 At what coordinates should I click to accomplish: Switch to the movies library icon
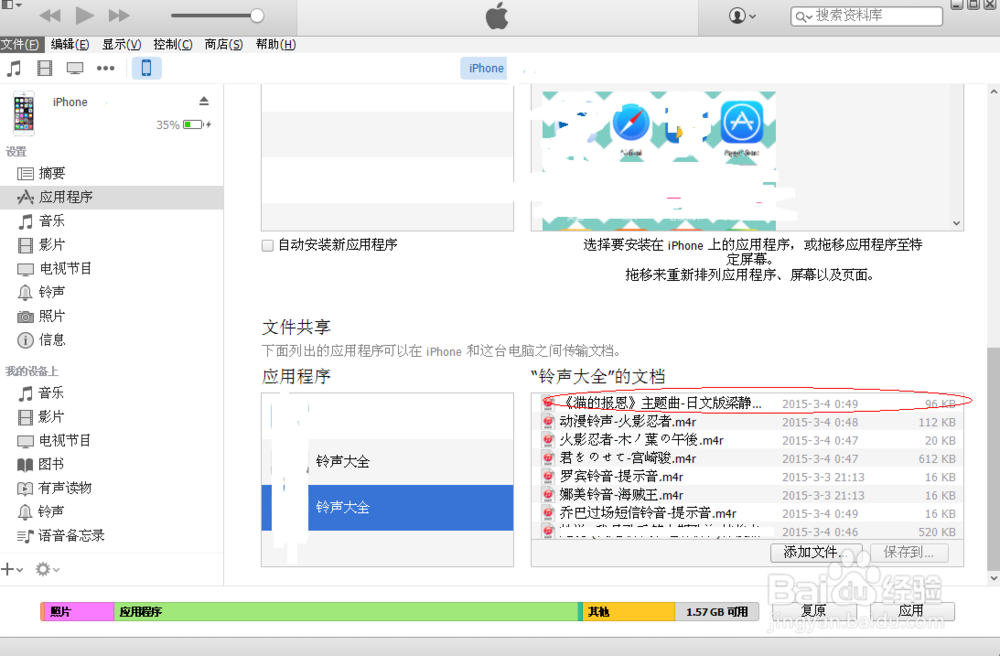45,68
